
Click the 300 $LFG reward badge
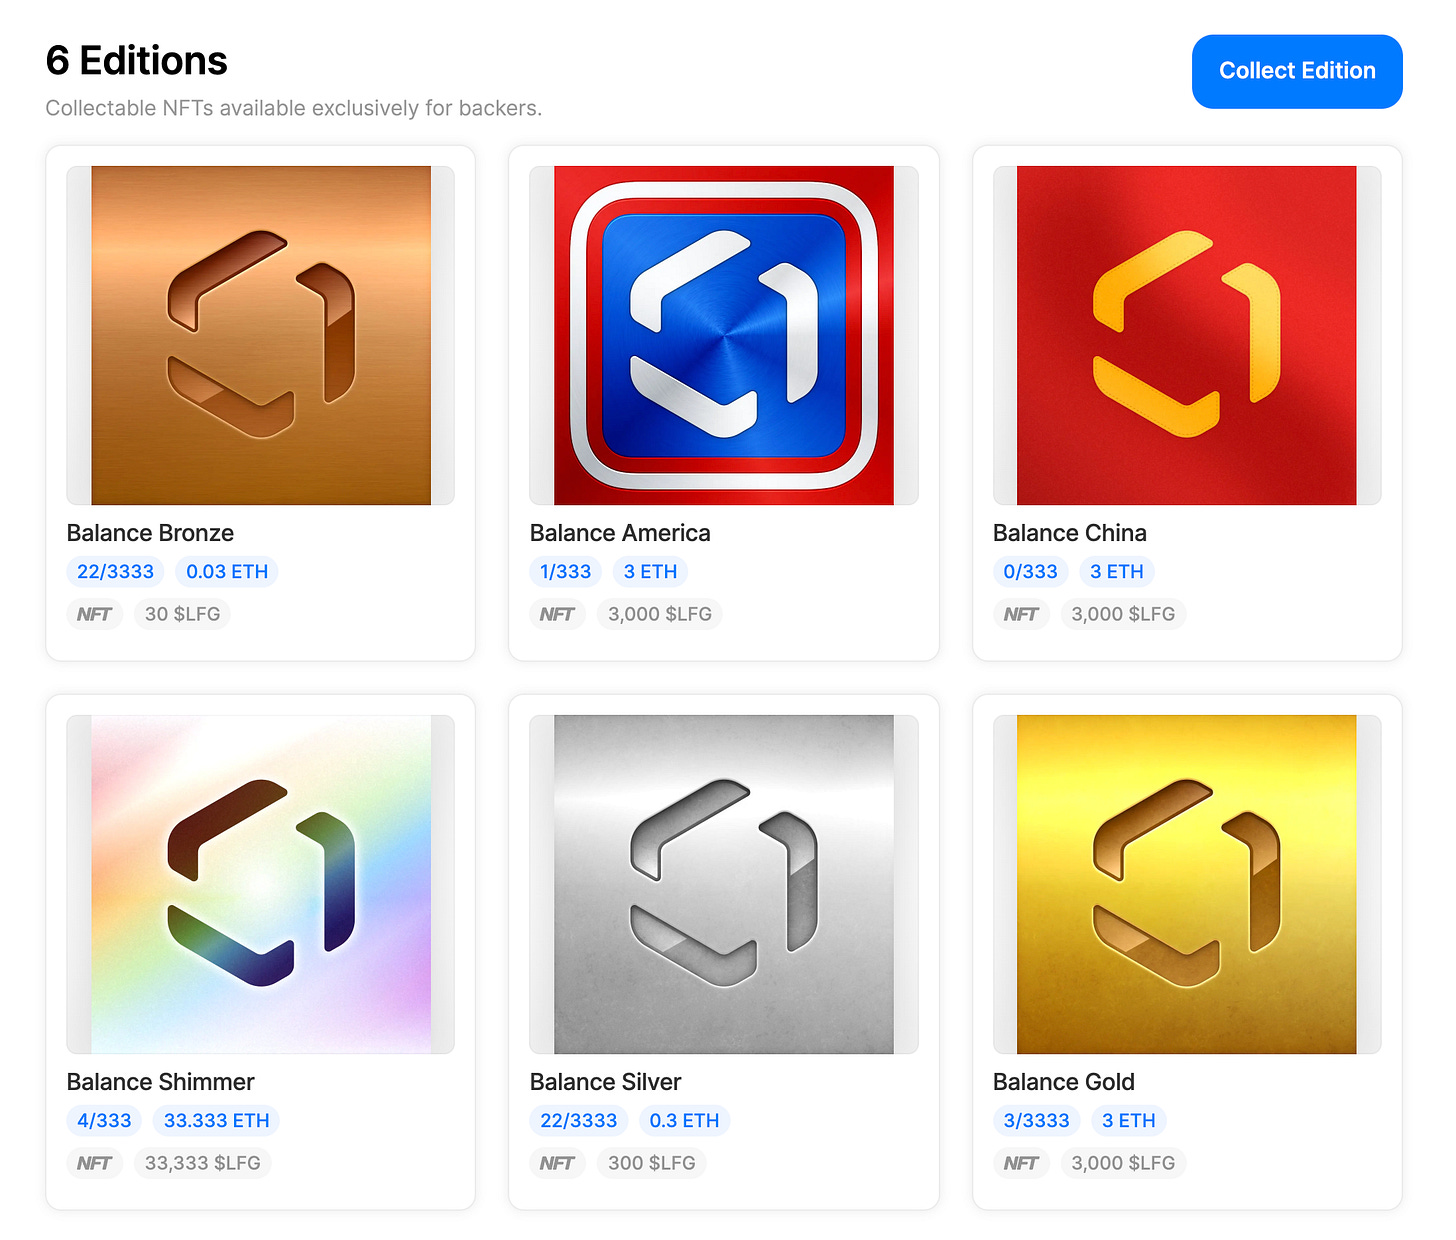pyautogui.click(x=652, y=1163)
